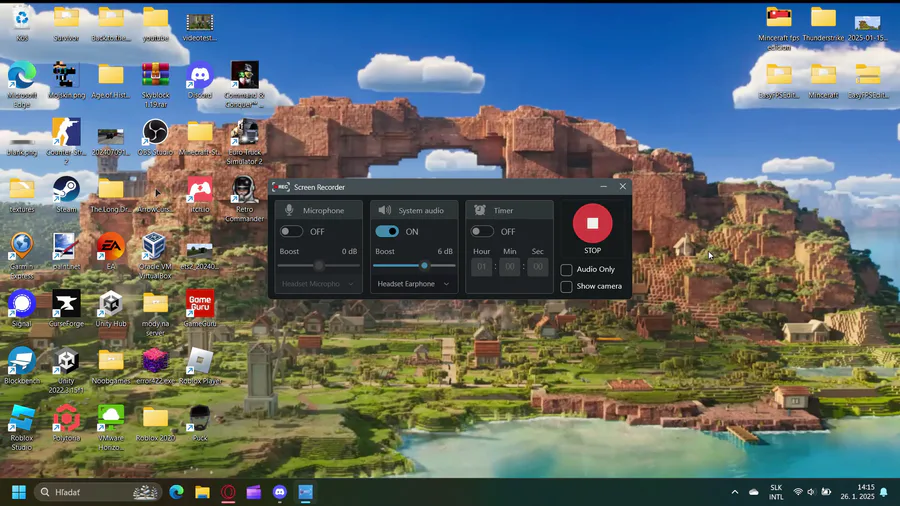This screenshot has width=900, height=506.
Task: Select the Unity Hub desktop shortcut
Action: click(111, 309)
